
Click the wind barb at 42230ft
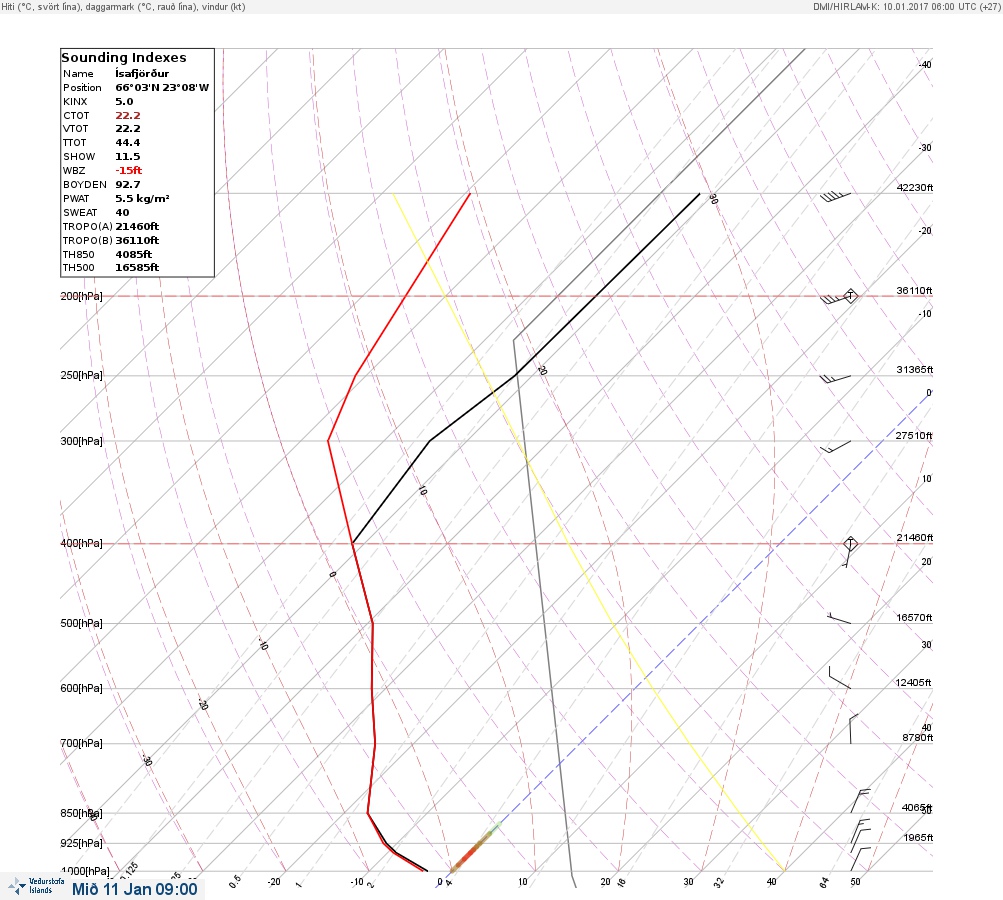[x=835, y=196]
